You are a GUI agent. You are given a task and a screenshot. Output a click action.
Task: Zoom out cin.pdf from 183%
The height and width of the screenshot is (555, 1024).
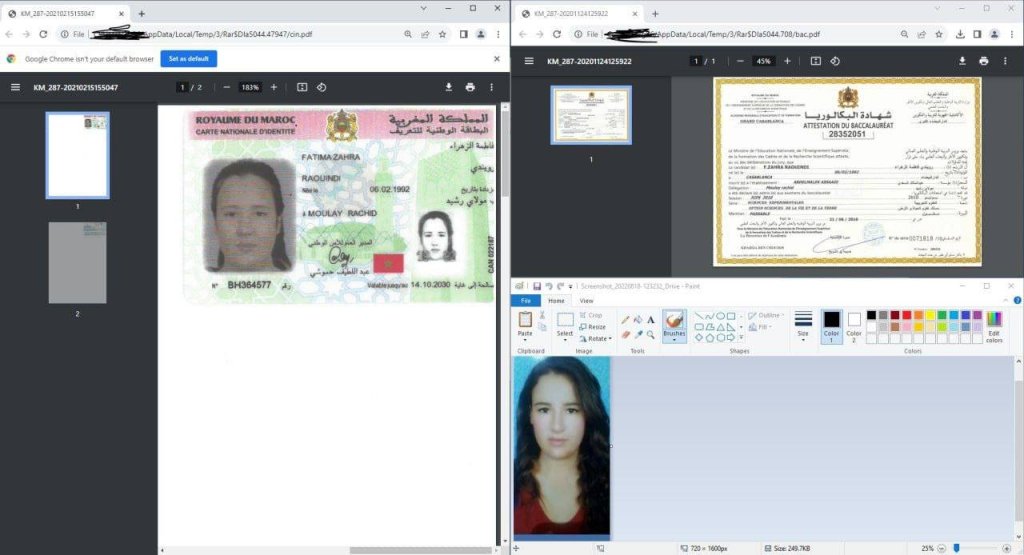point(227,87)
